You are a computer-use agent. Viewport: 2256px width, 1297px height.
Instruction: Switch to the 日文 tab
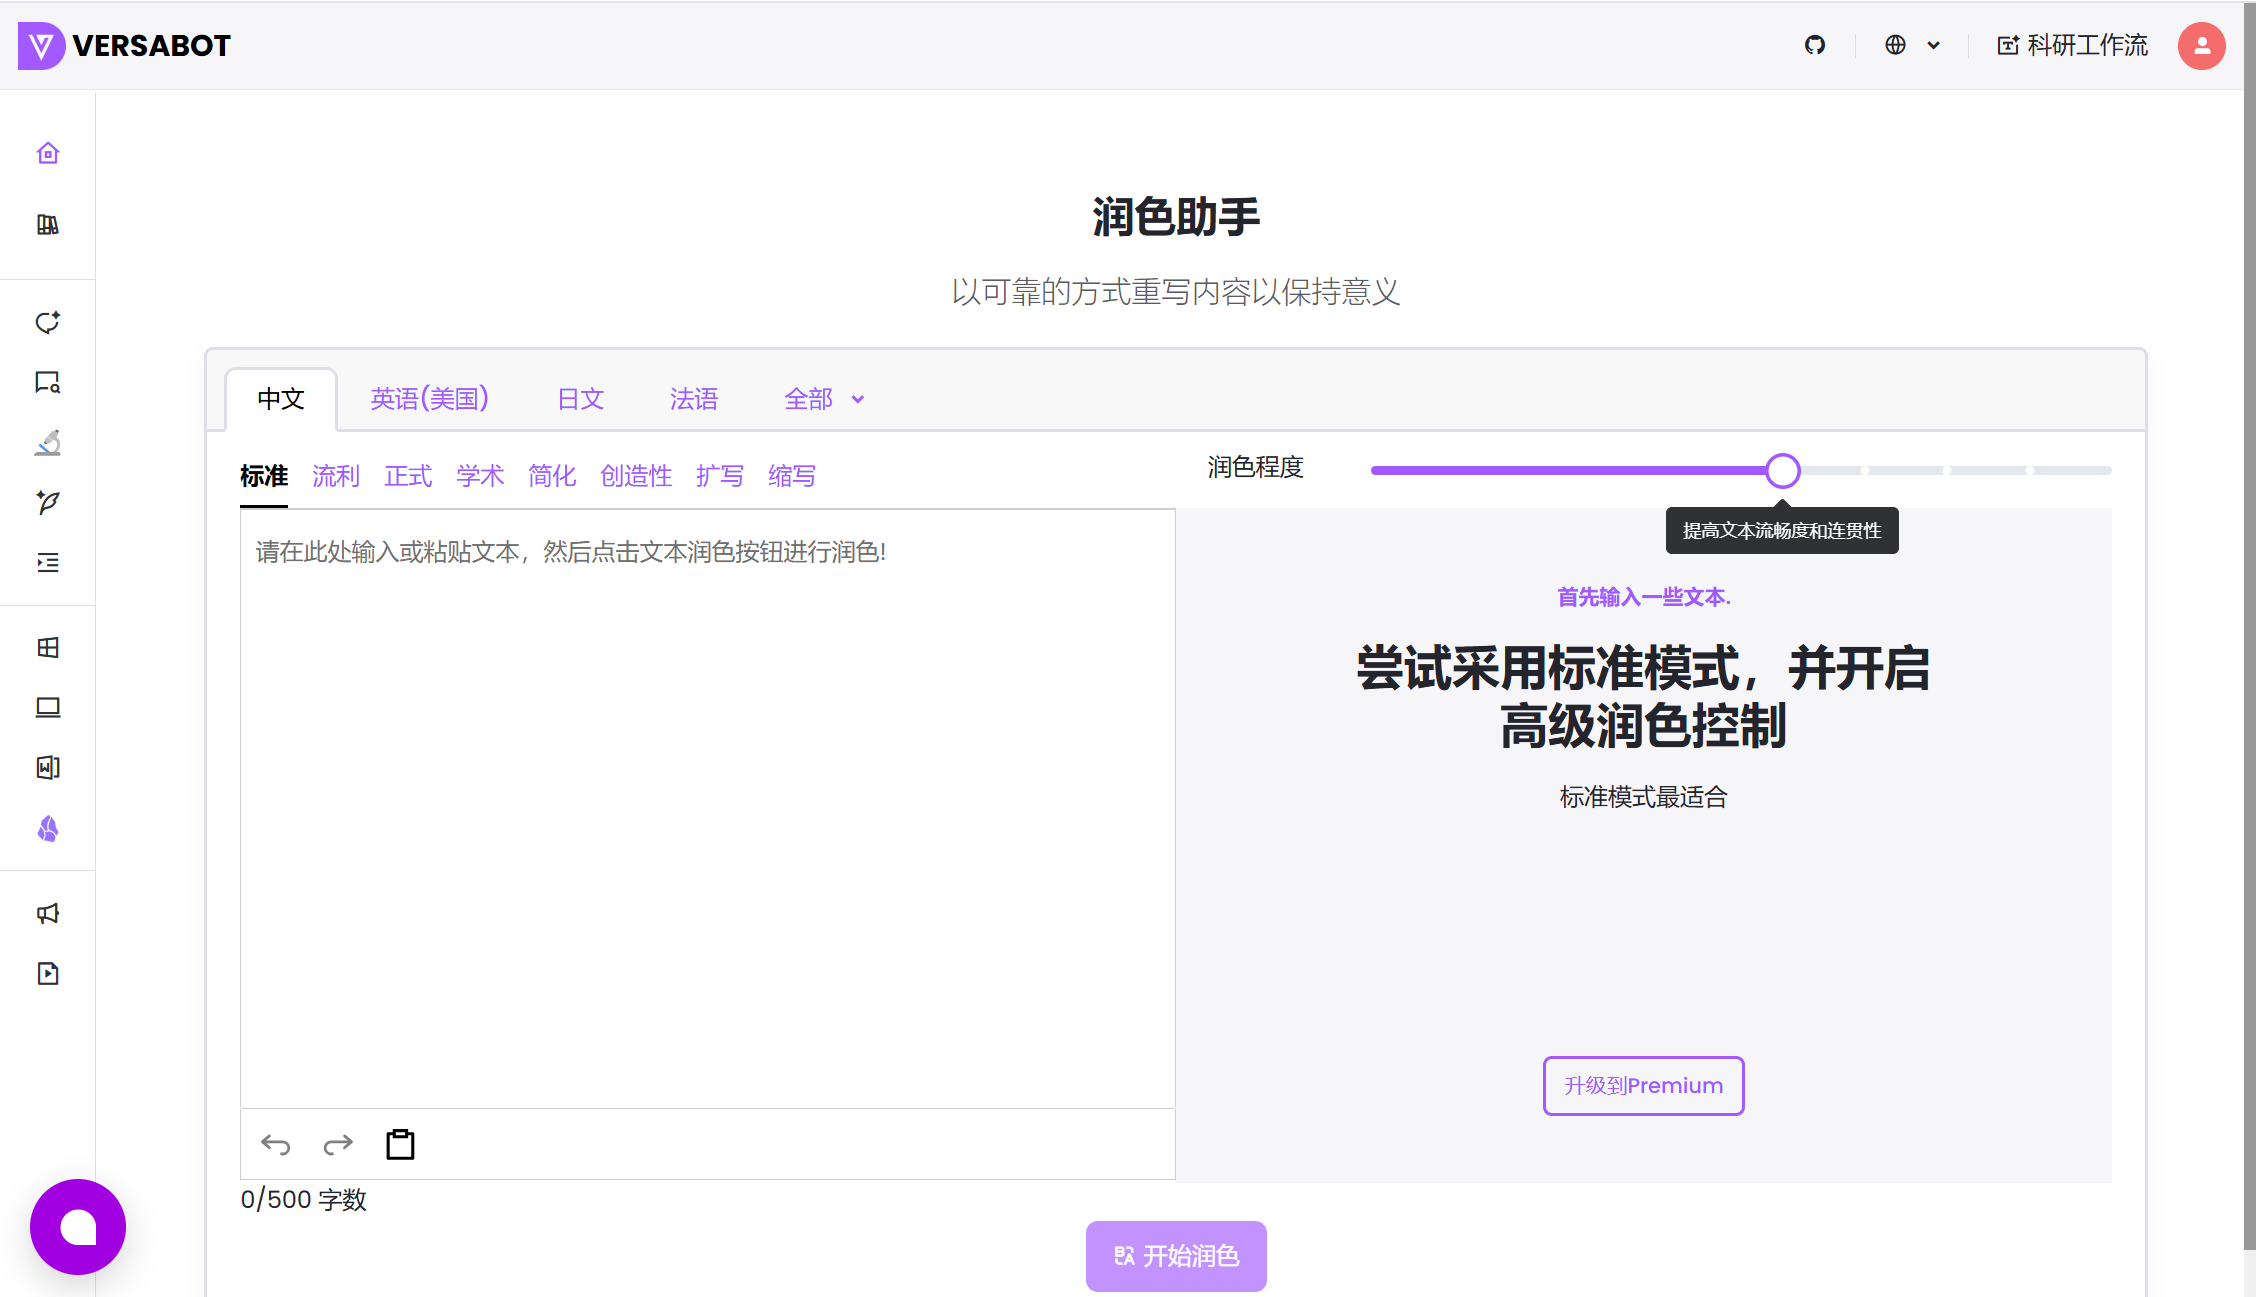pos(580,398)
